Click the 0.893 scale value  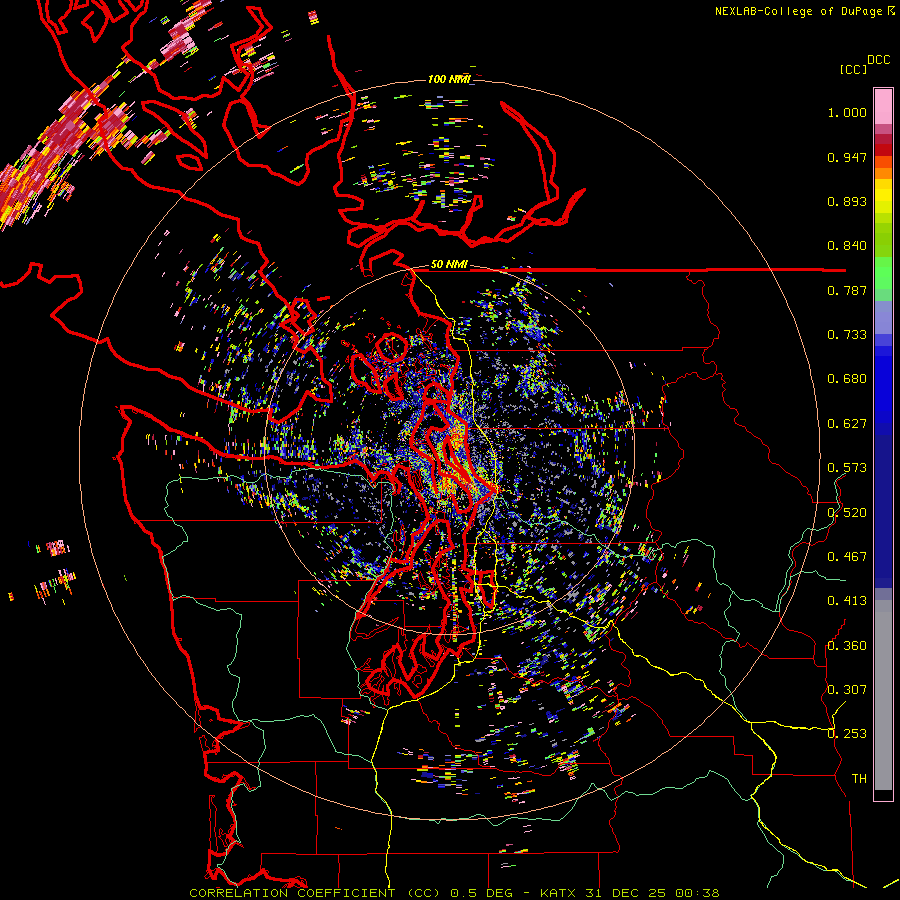click(x=847, y=201)
